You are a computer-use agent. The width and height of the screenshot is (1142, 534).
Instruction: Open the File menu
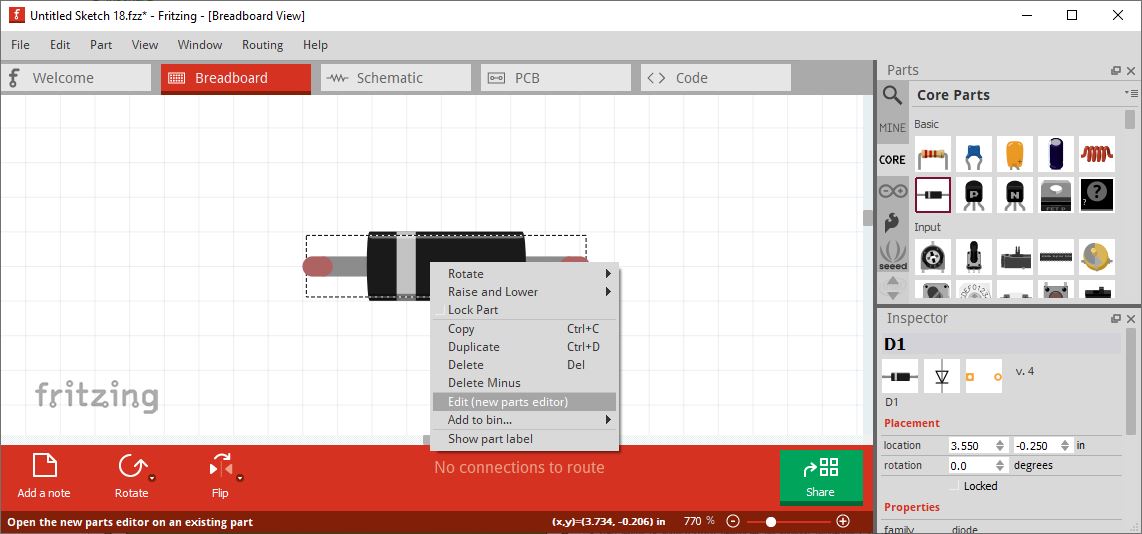point(20,44)
